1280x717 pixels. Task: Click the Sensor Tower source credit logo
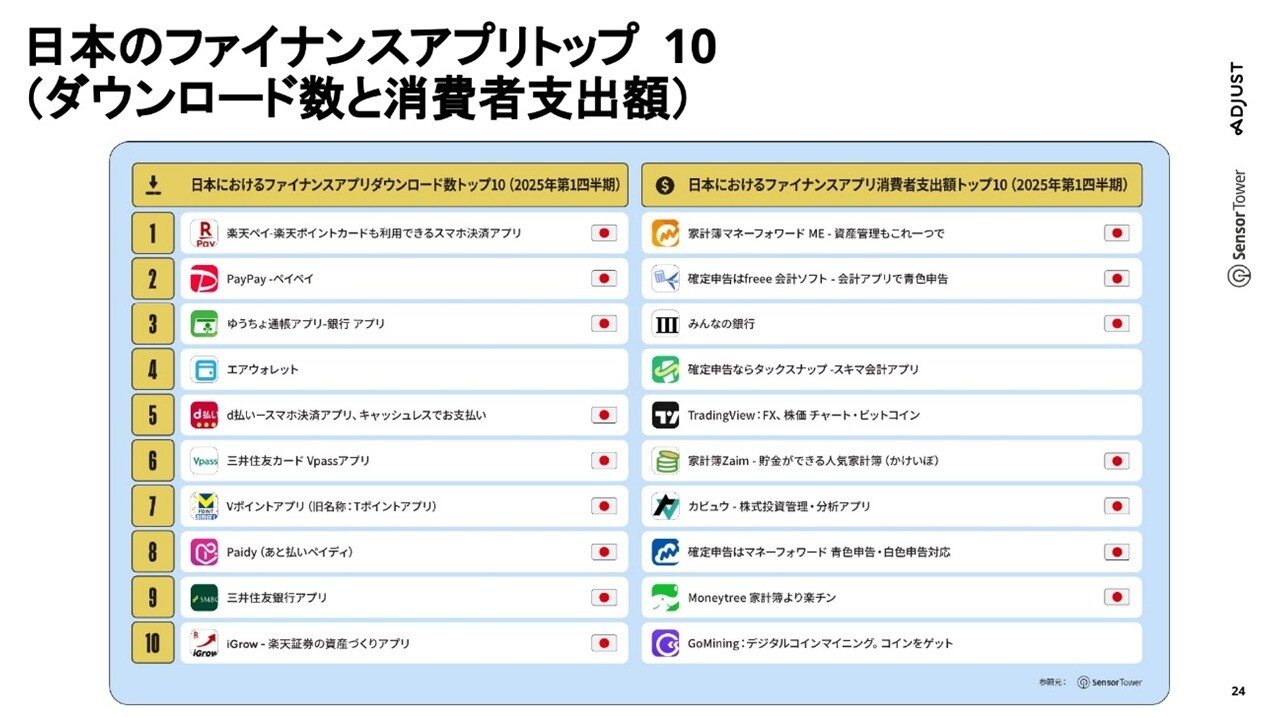(1109, 682)
